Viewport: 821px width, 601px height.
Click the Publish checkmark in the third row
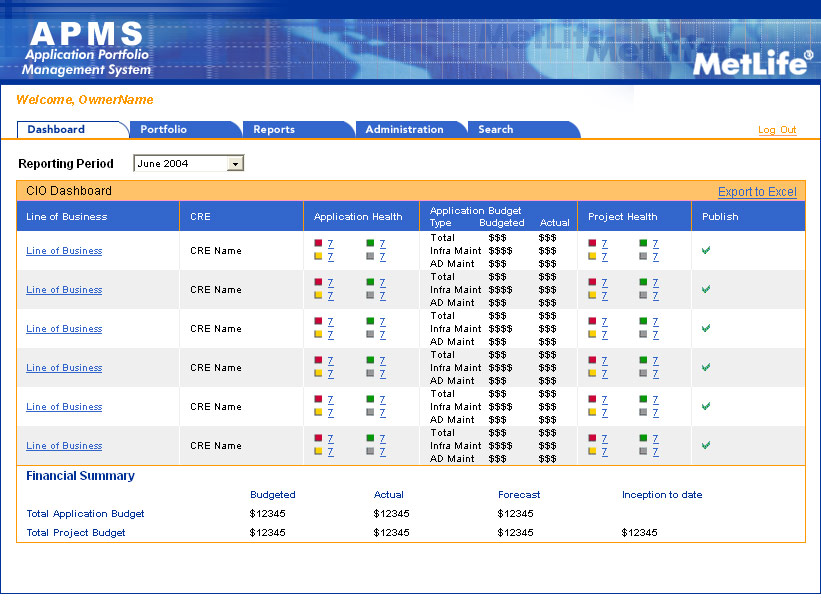click(706, 328)
